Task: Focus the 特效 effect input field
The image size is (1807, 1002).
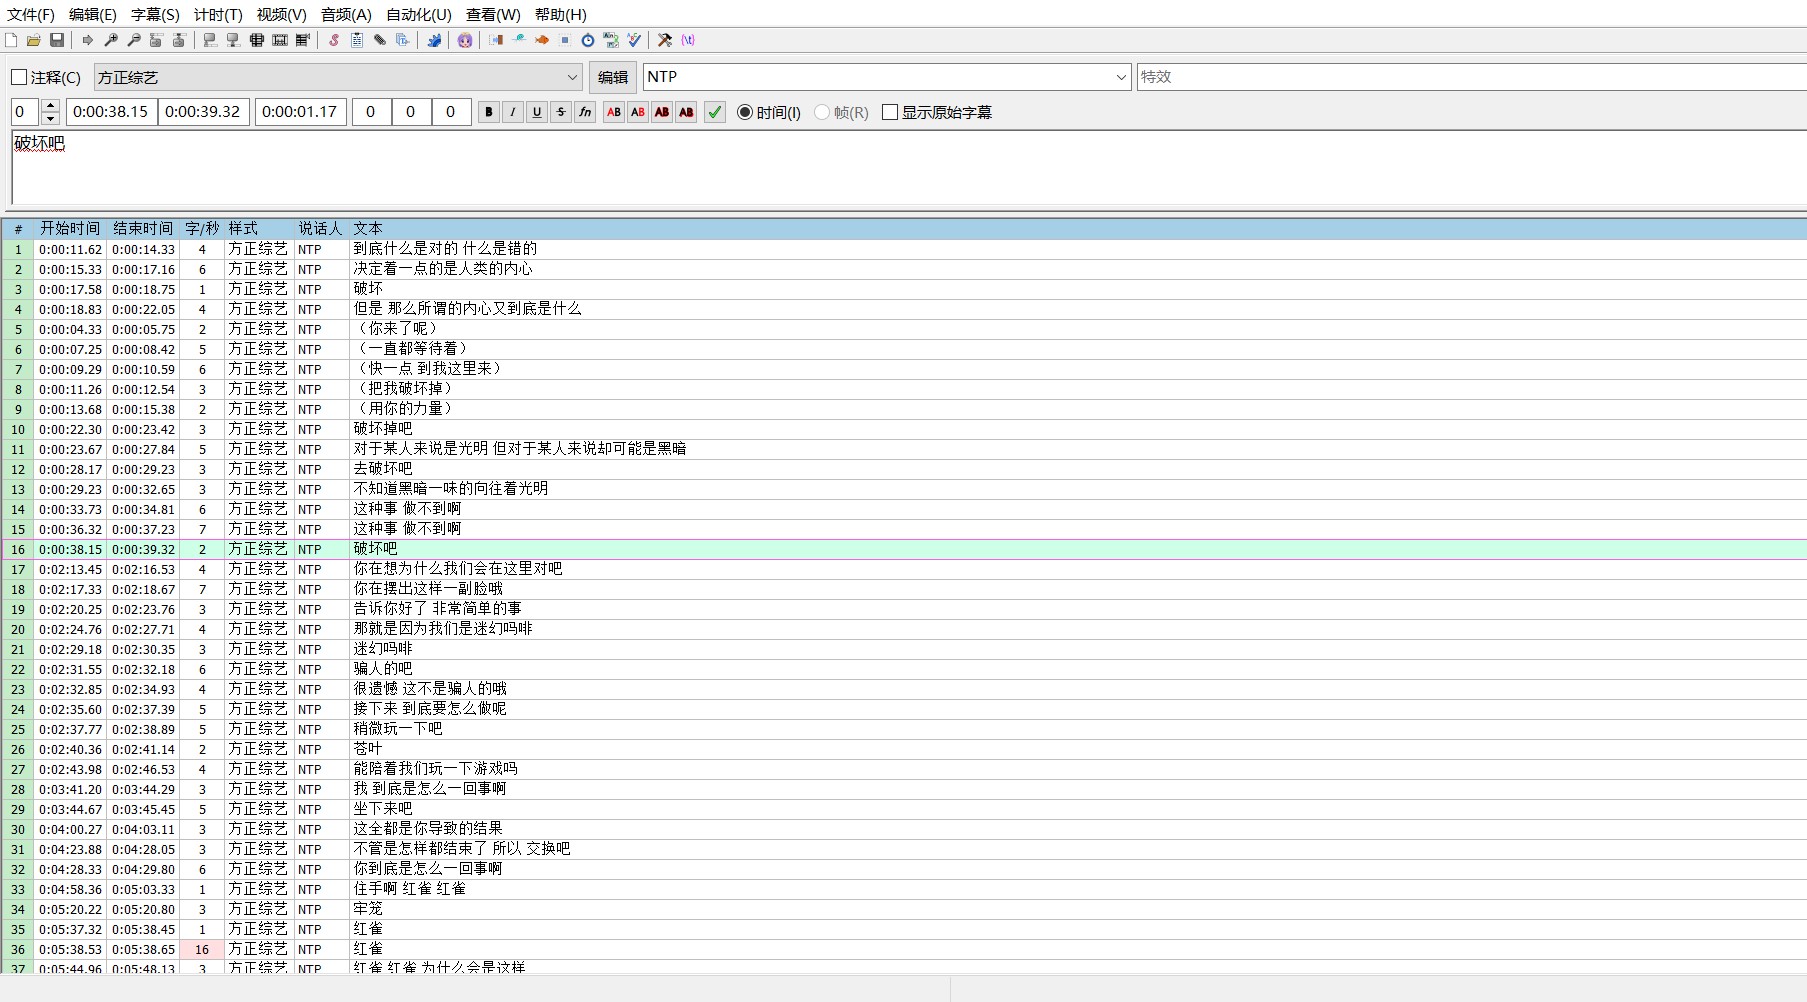Action: [1471, 77]
